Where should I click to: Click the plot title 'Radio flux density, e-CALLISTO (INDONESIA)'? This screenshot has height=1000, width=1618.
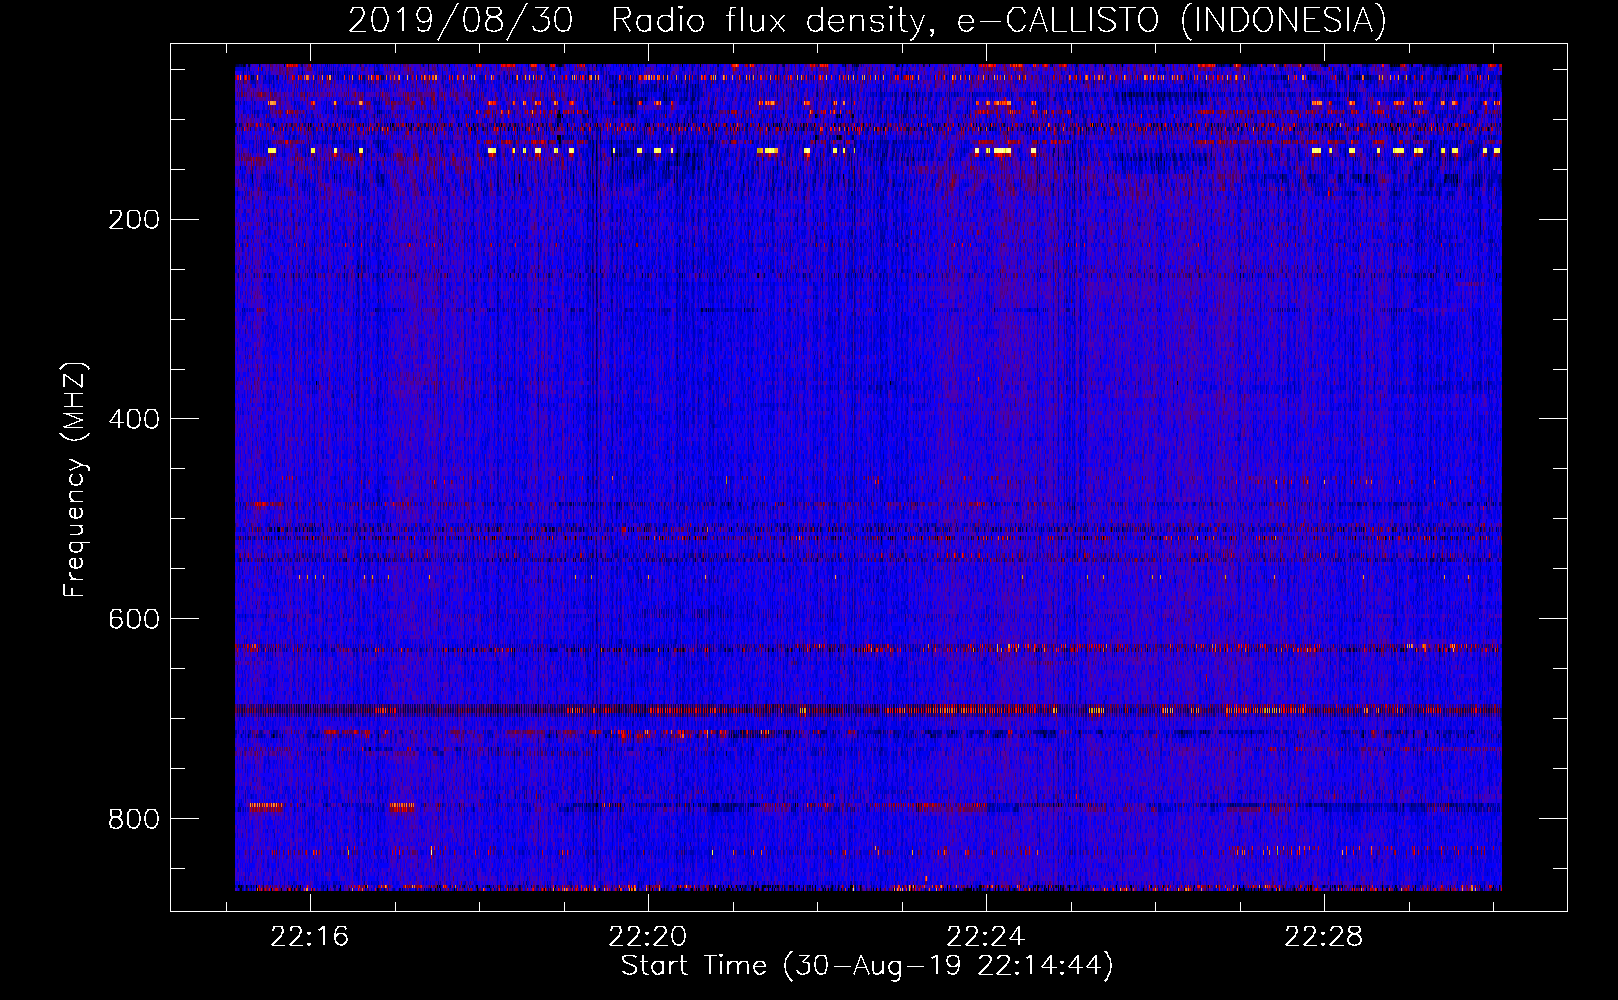999,20
